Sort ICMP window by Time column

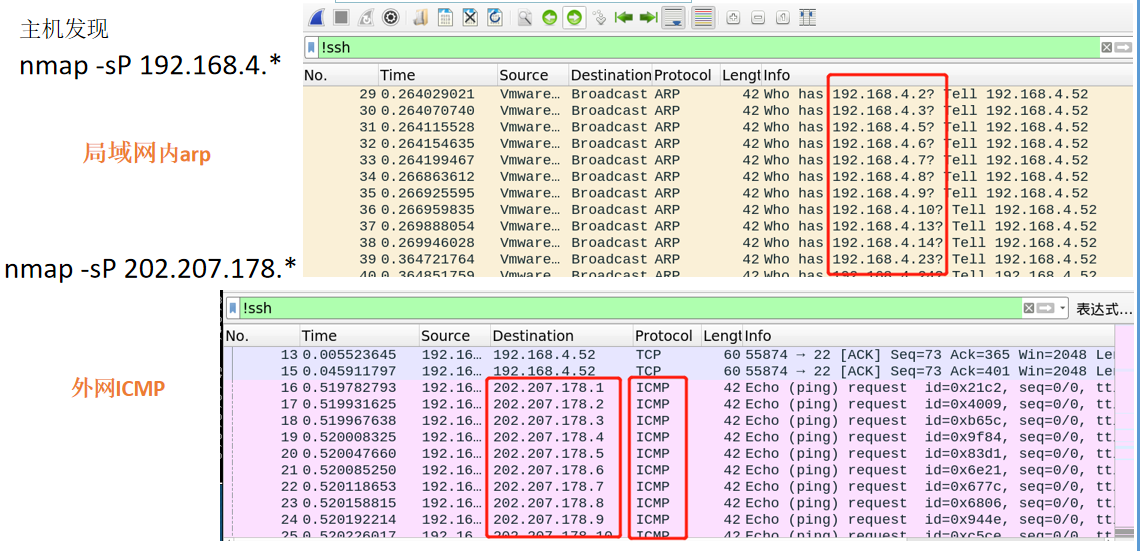360,336
